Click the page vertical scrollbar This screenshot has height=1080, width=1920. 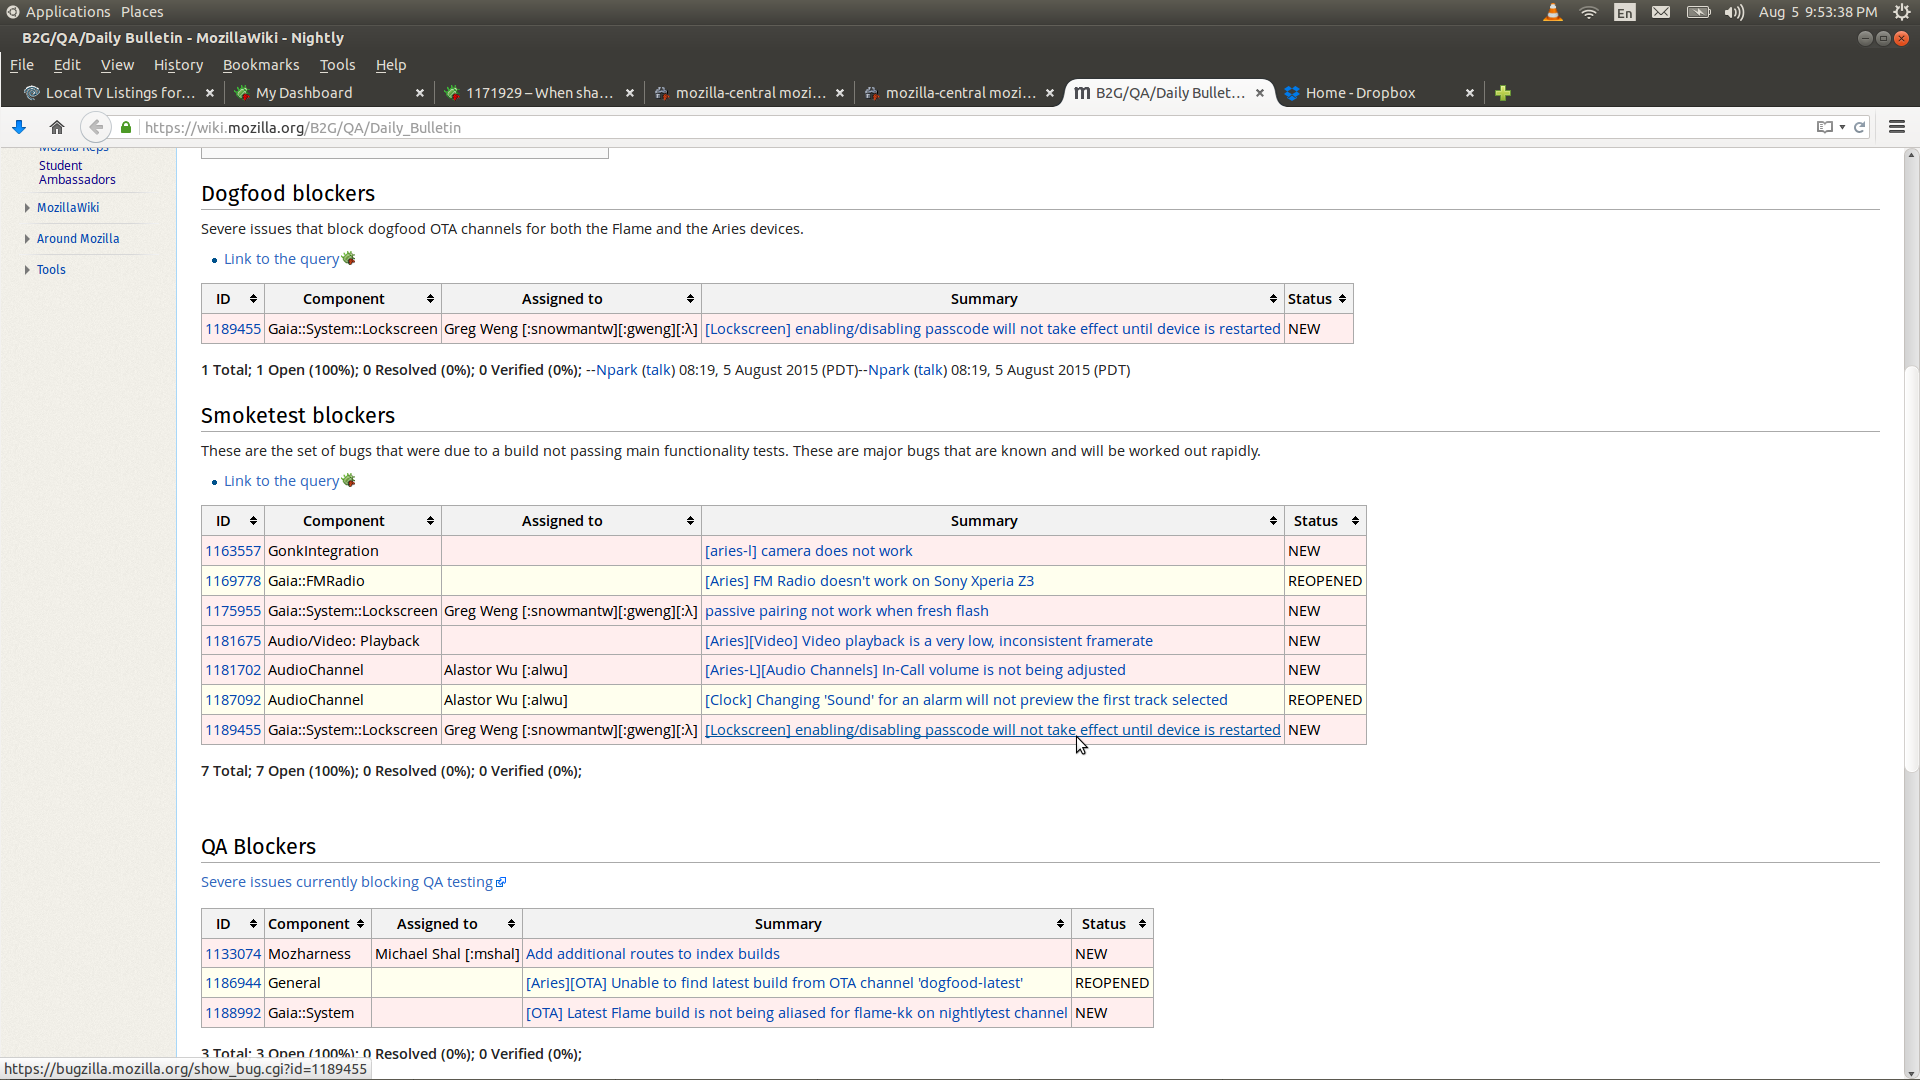(x=1911, y=570)
